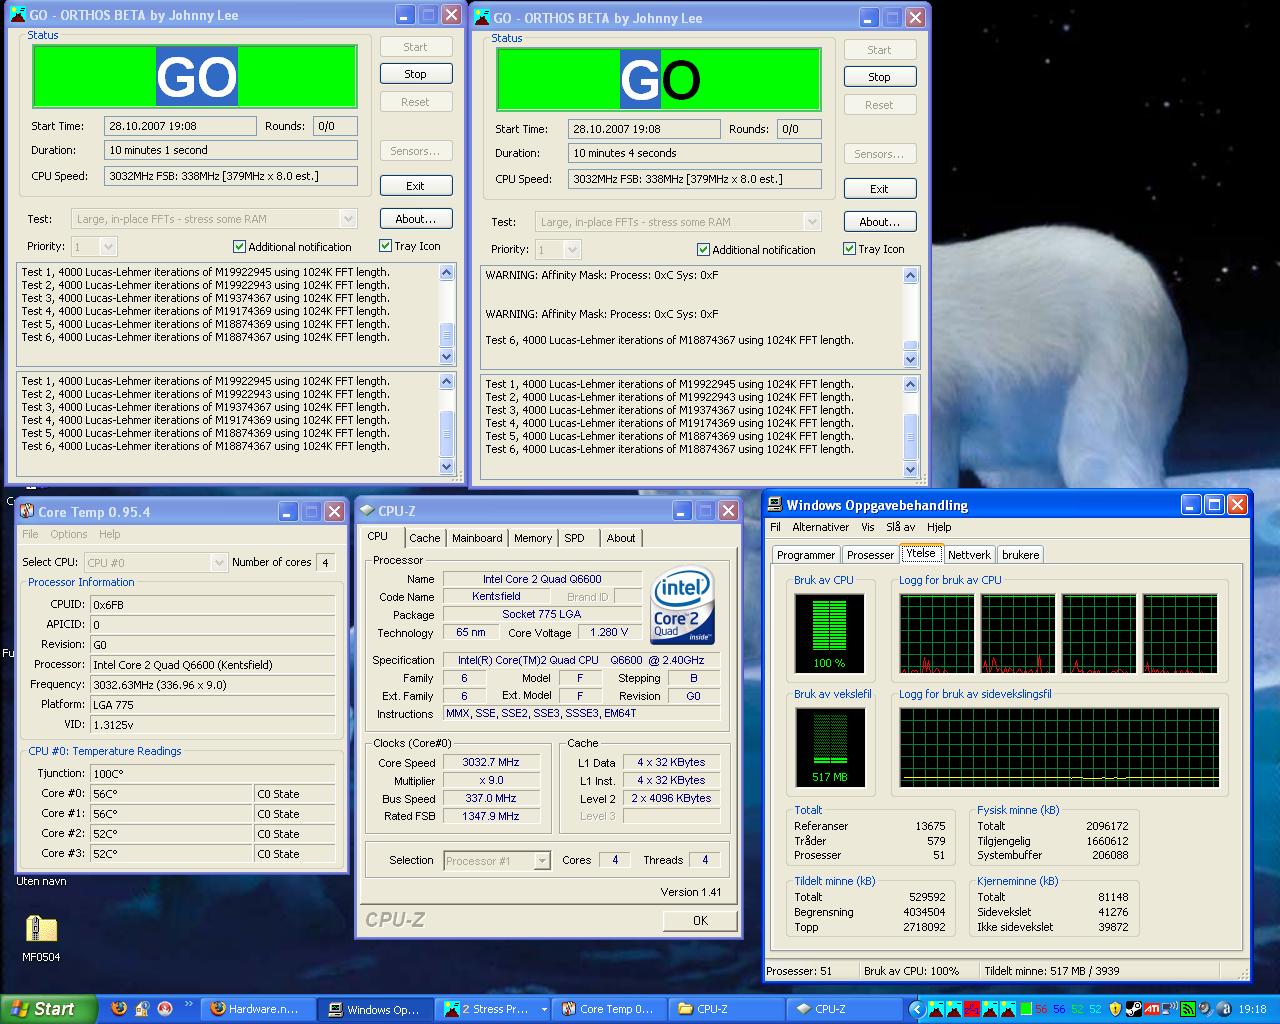Screen dimensions: 1280x1024
Task: Click upper log scrollbar in left Orthos
Action: (x=447, y=314)
